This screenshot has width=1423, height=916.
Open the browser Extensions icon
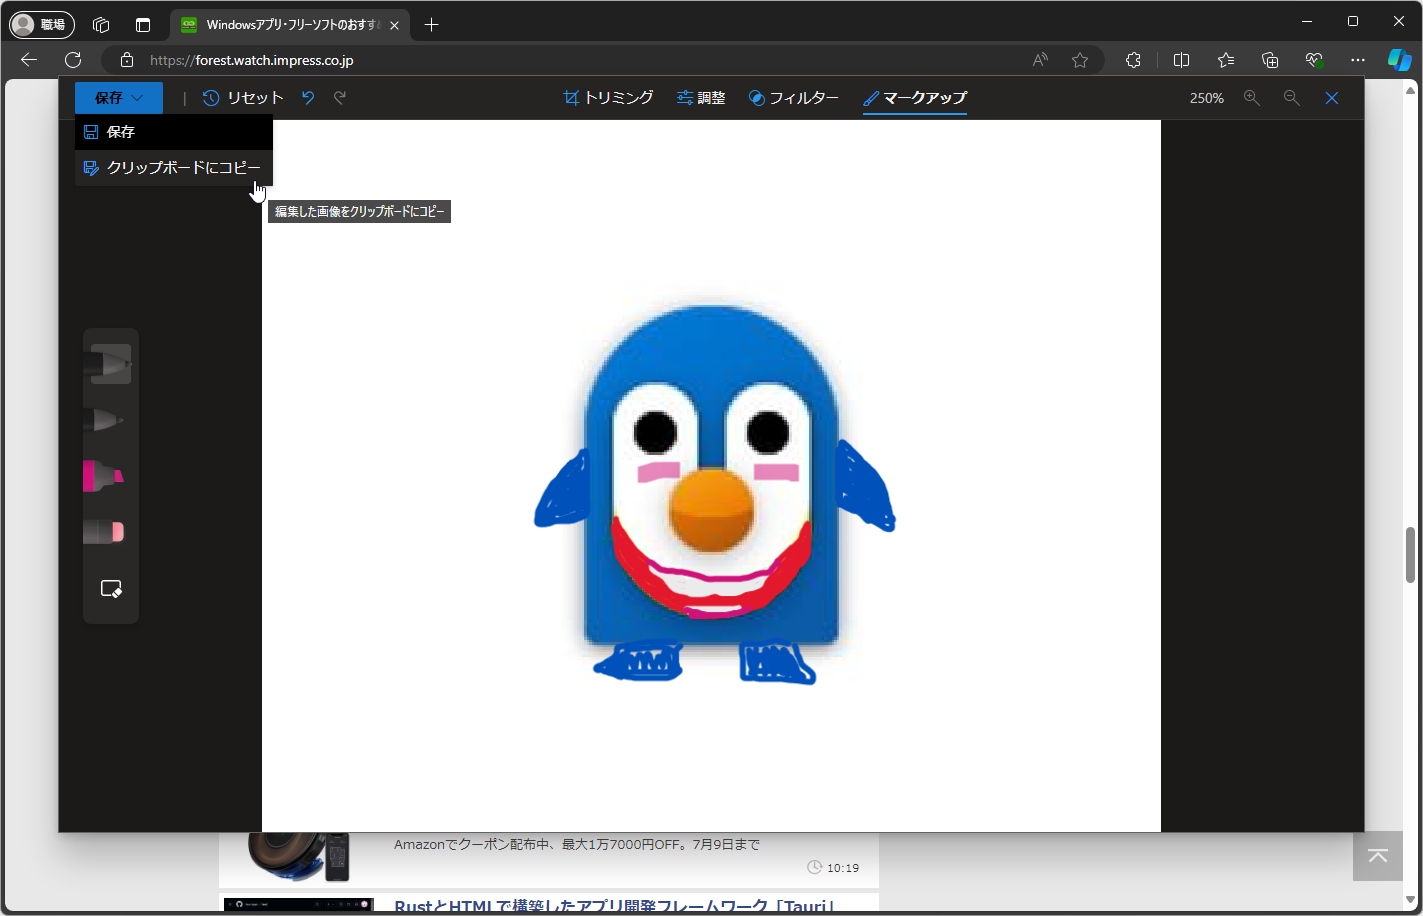point(1133,59)
